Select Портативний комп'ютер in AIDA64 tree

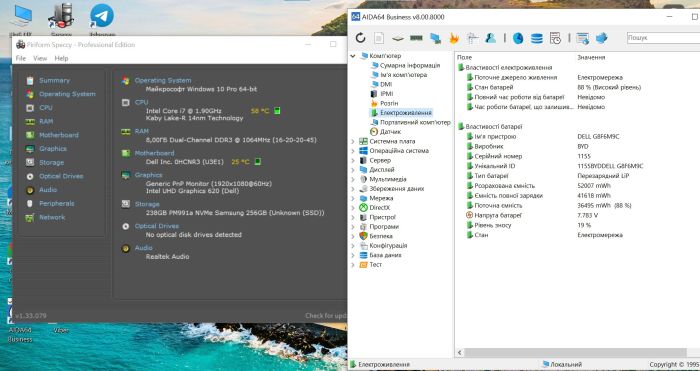tap(415, 122)
